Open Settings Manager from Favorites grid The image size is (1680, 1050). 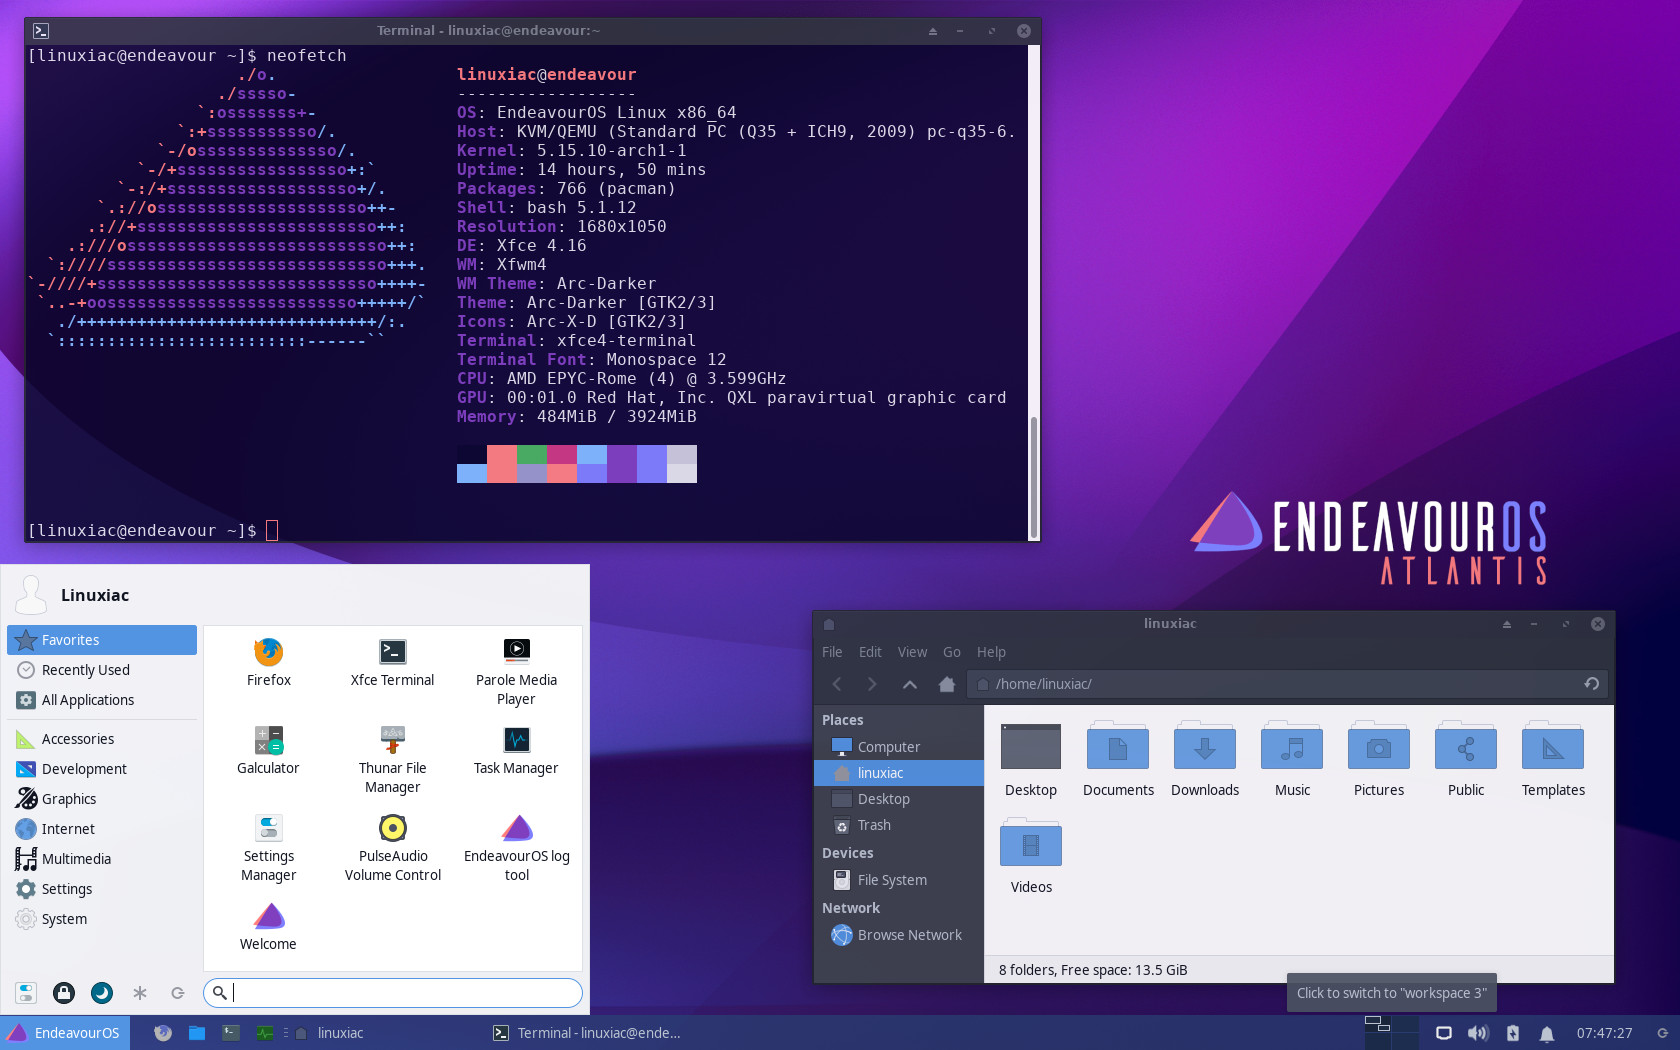click(268, 847)
